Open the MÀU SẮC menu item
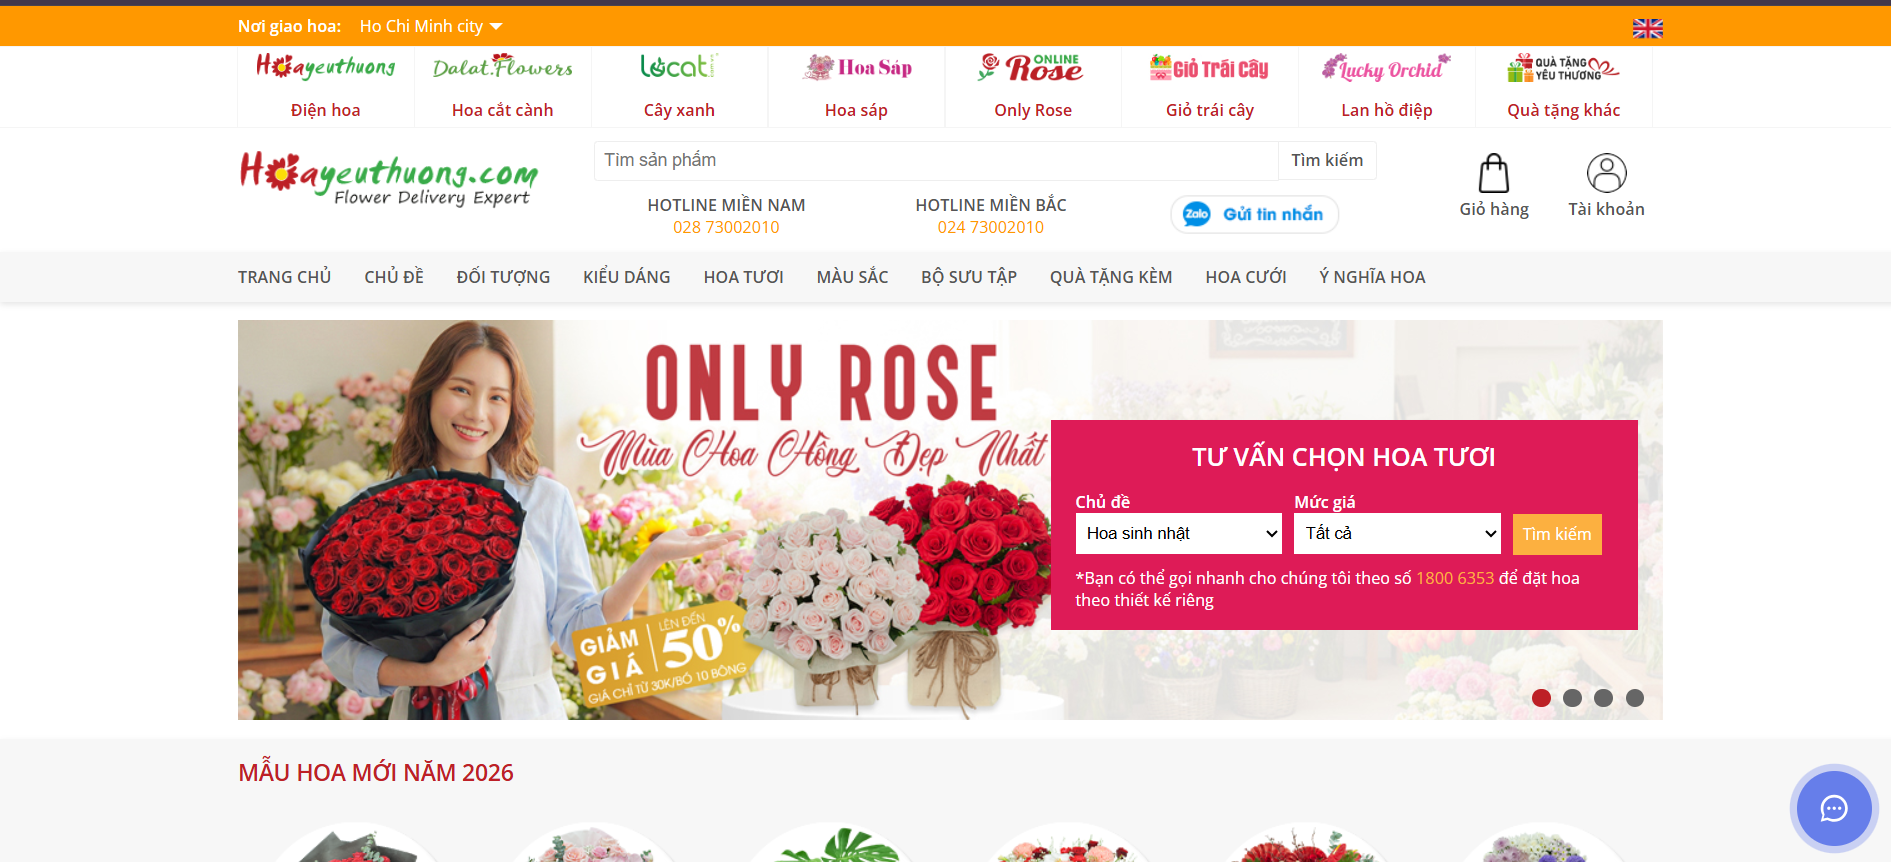This screenshot has width=1891, height=862. (852, 277)
